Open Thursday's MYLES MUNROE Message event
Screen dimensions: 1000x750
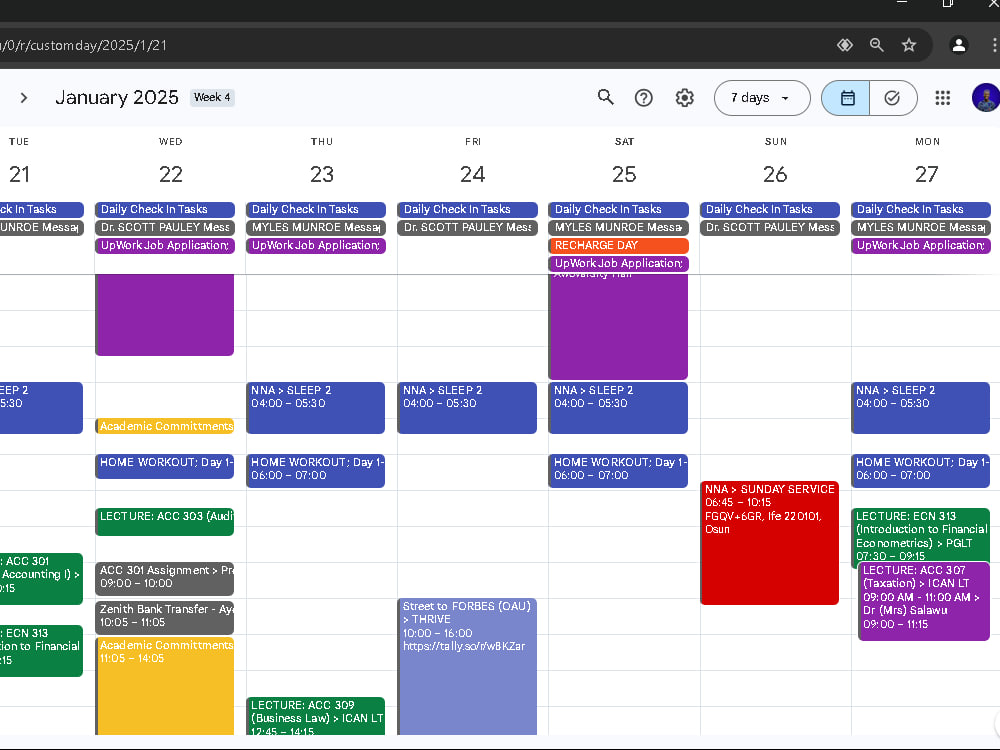click(x=316, y=228)
